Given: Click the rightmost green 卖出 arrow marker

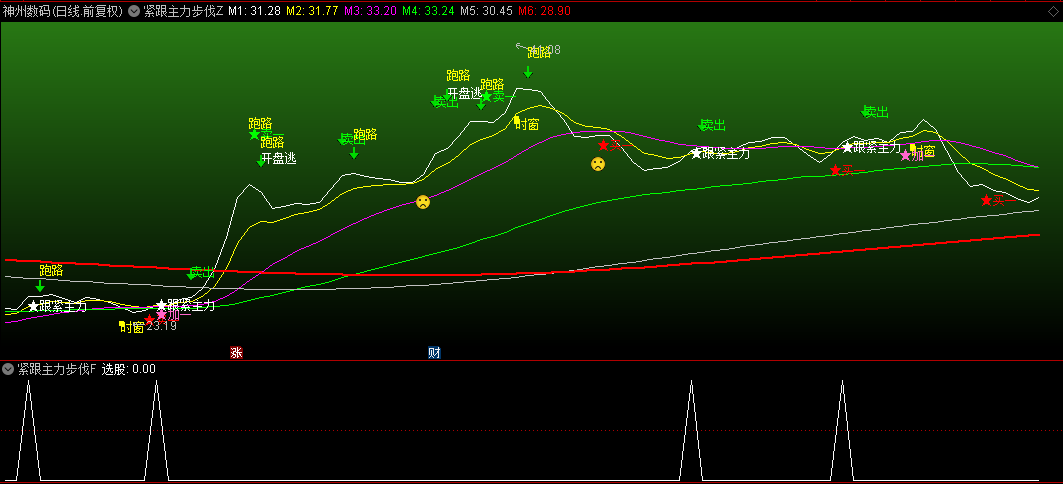Looking at the screenshot, I should pos(866,111).
